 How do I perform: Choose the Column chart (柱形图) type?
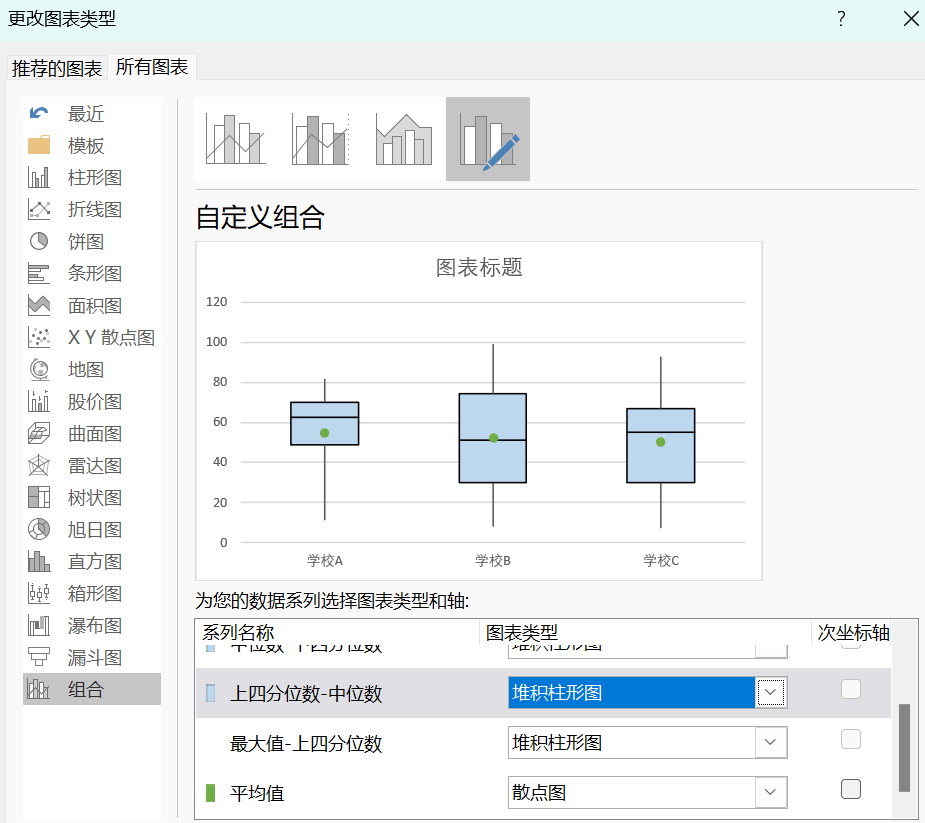point(92,177)
